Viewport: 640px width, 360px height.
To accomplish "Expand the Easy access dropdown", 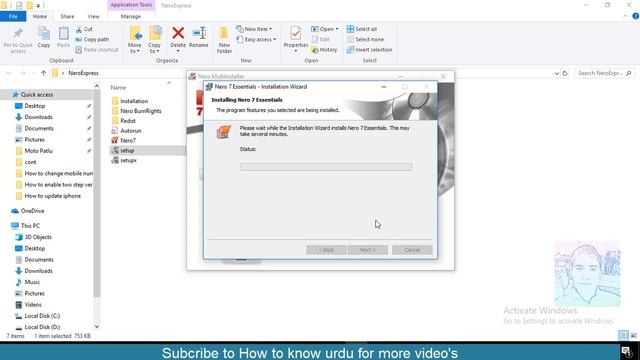I will (256, 39).
